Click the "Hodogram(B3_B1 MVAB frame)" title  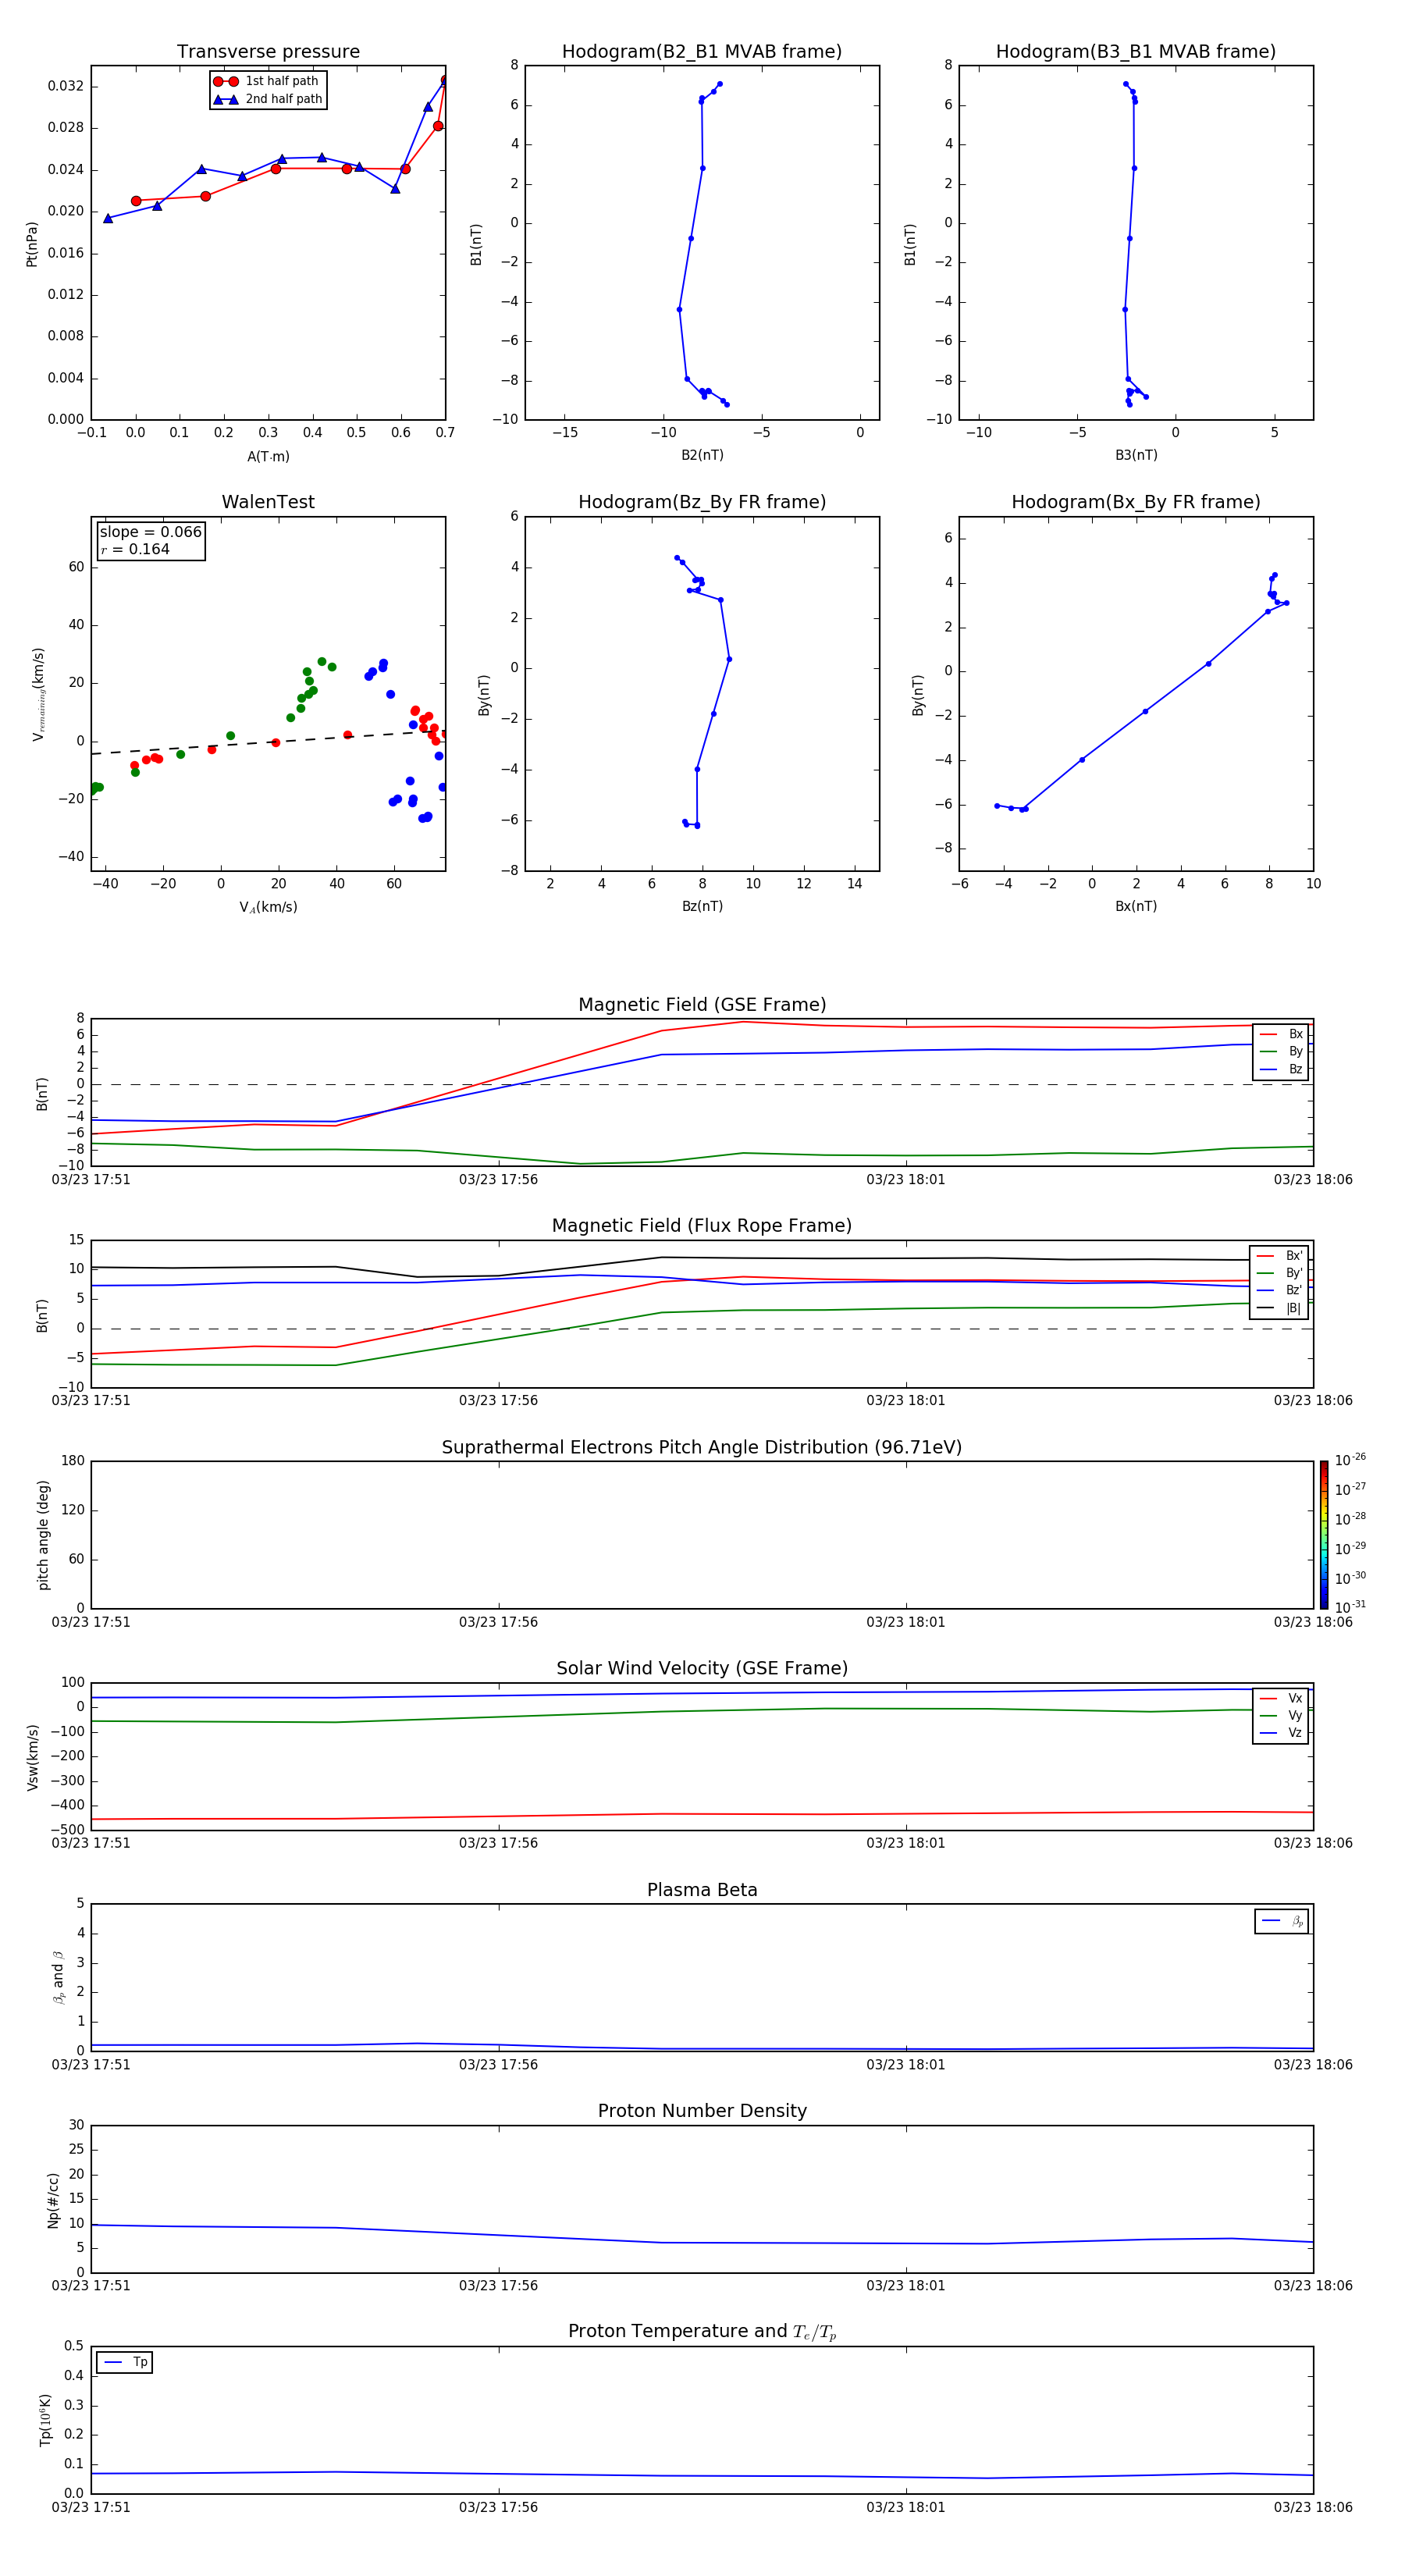[1136, 52]
